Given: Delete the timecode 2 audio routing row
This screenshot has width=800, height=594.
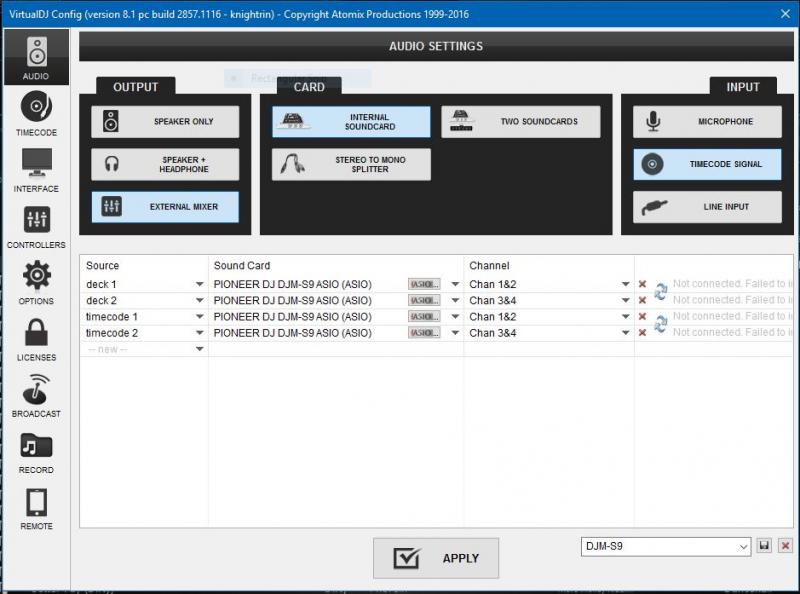Looking at the screenshot, I should pyautogui.click(x=642, y=333).
